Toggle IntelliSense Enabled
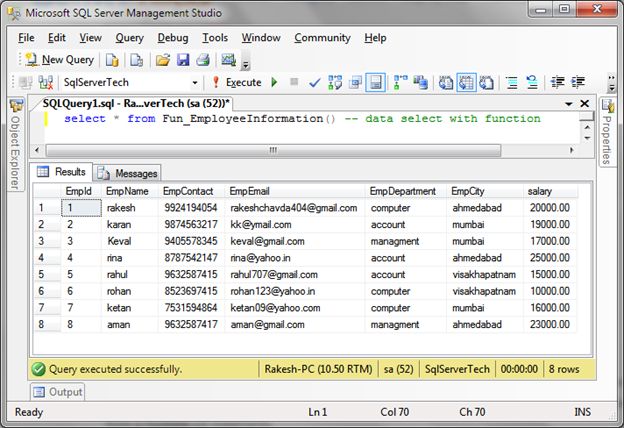 click(375, 82)
